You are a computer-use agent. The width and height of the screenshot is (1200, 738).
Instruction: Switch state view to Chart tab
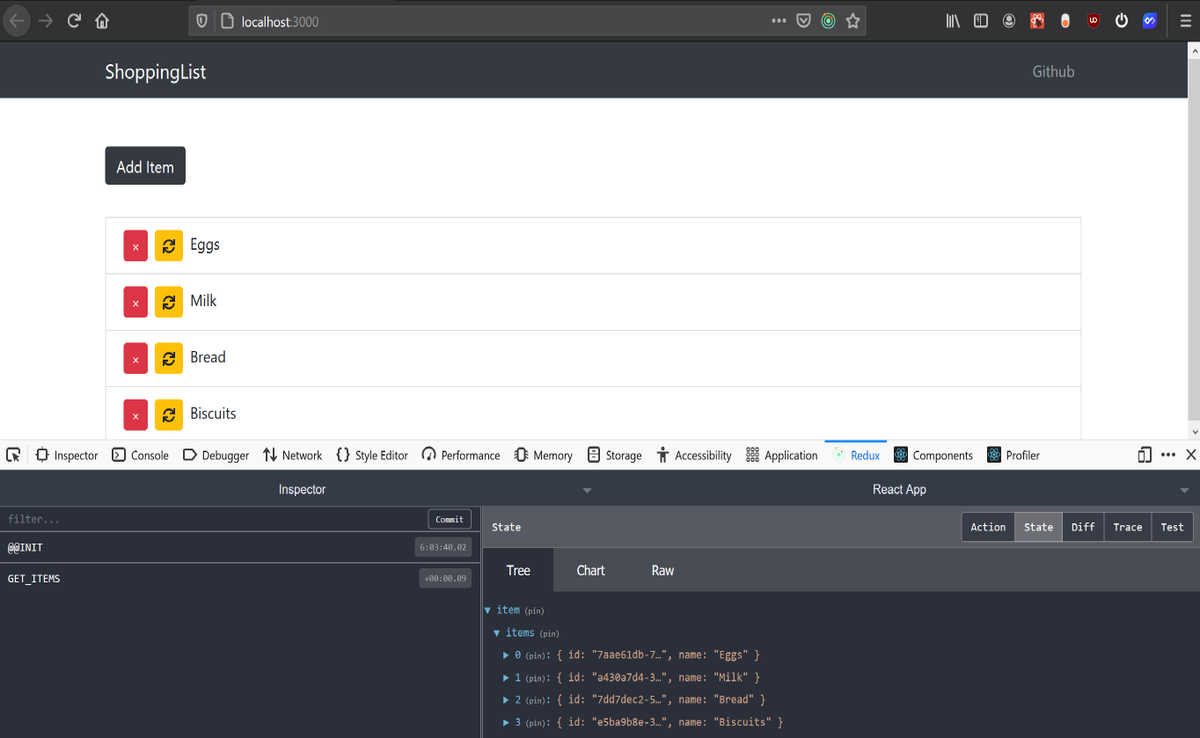click(x=590, y=570)
